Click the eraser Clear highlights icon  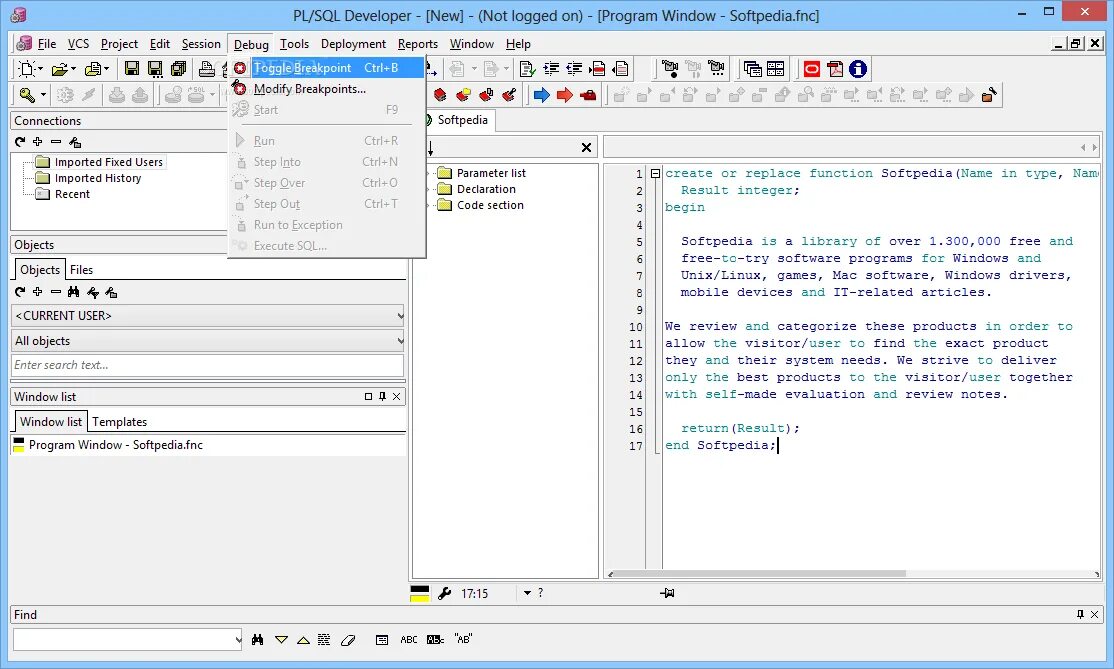[348, 640]
